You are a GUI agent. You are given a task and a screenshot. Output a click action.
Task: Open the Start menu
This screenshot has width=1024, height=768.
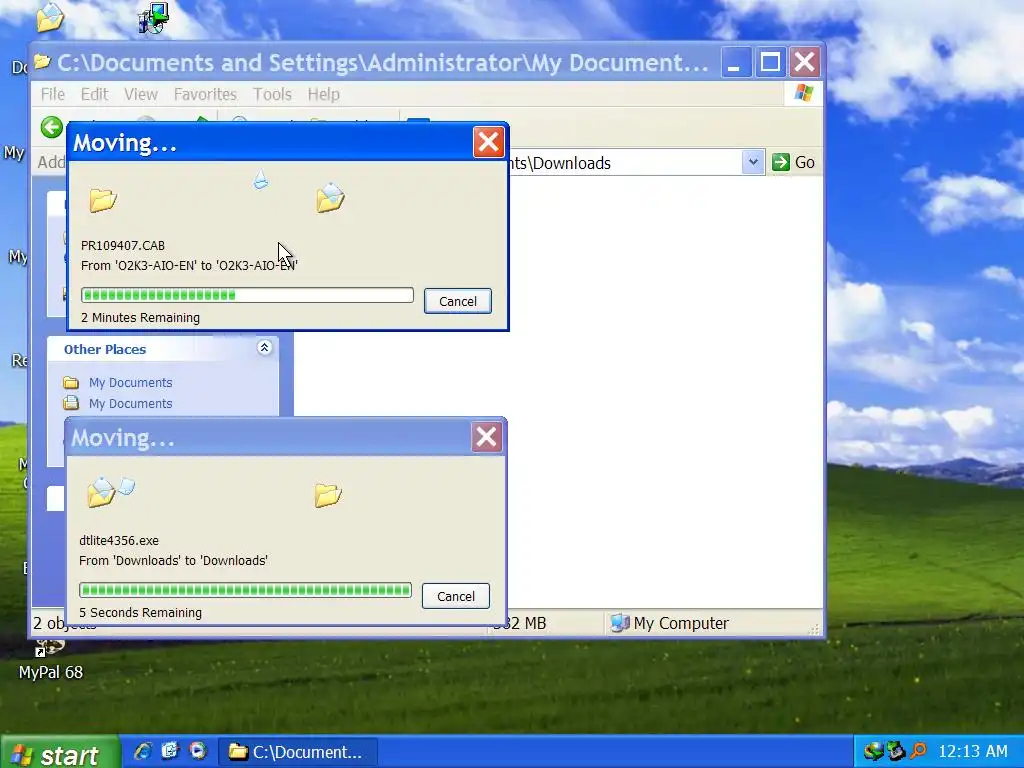(x=60, y=753)
